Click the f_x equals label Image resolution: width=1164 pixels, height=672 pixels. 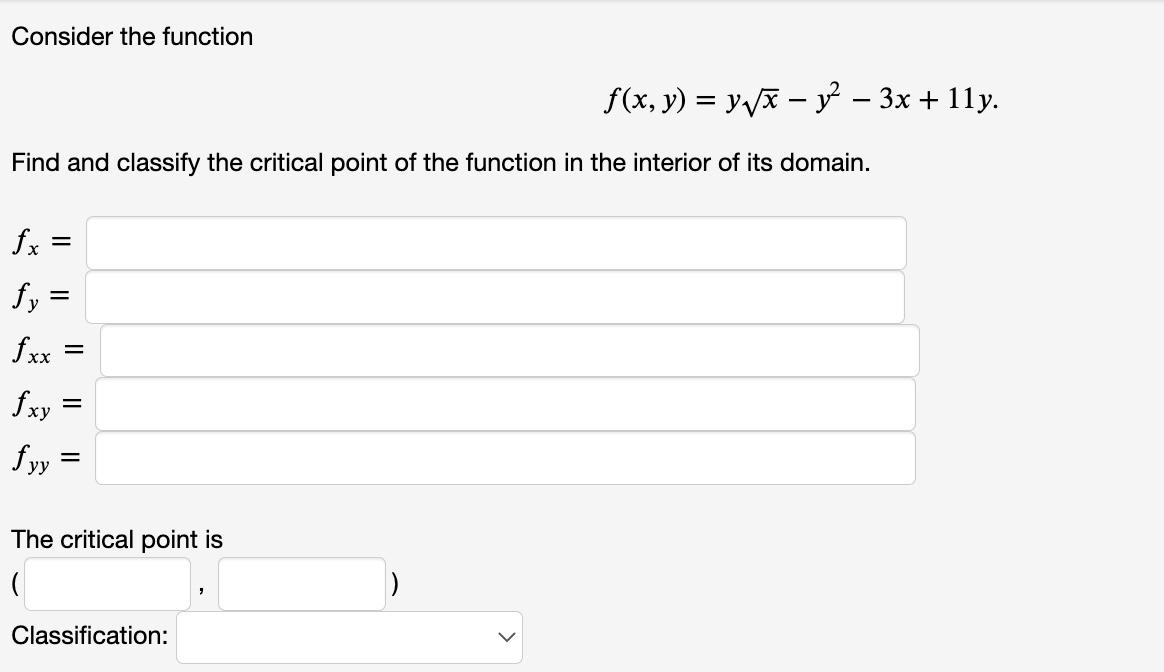click(x=42, y=242)
